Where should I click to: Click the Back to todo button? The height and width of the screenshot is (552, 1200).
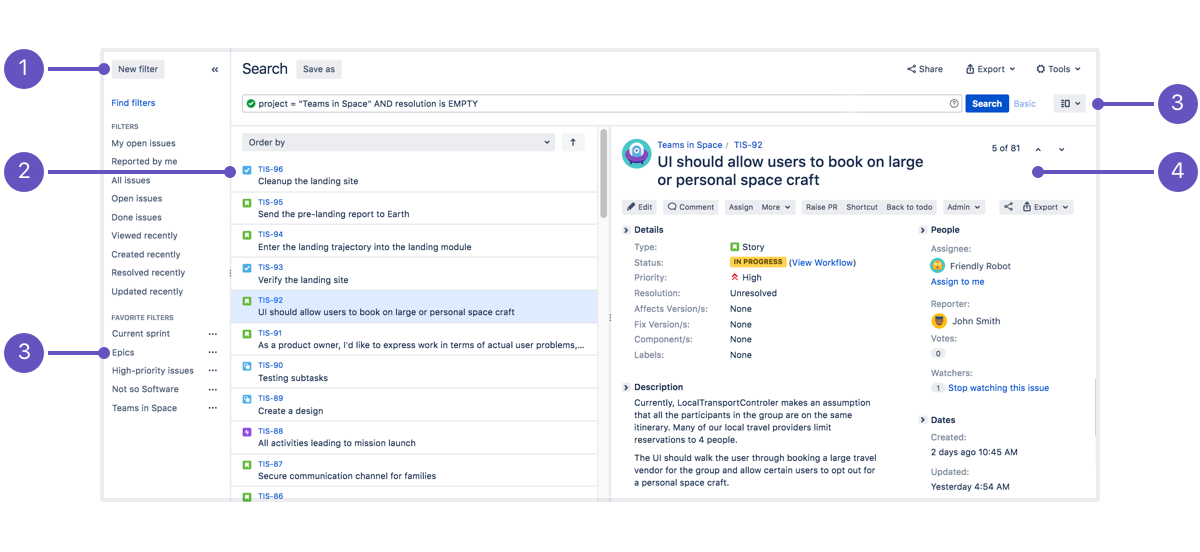(x=909, y=207)
